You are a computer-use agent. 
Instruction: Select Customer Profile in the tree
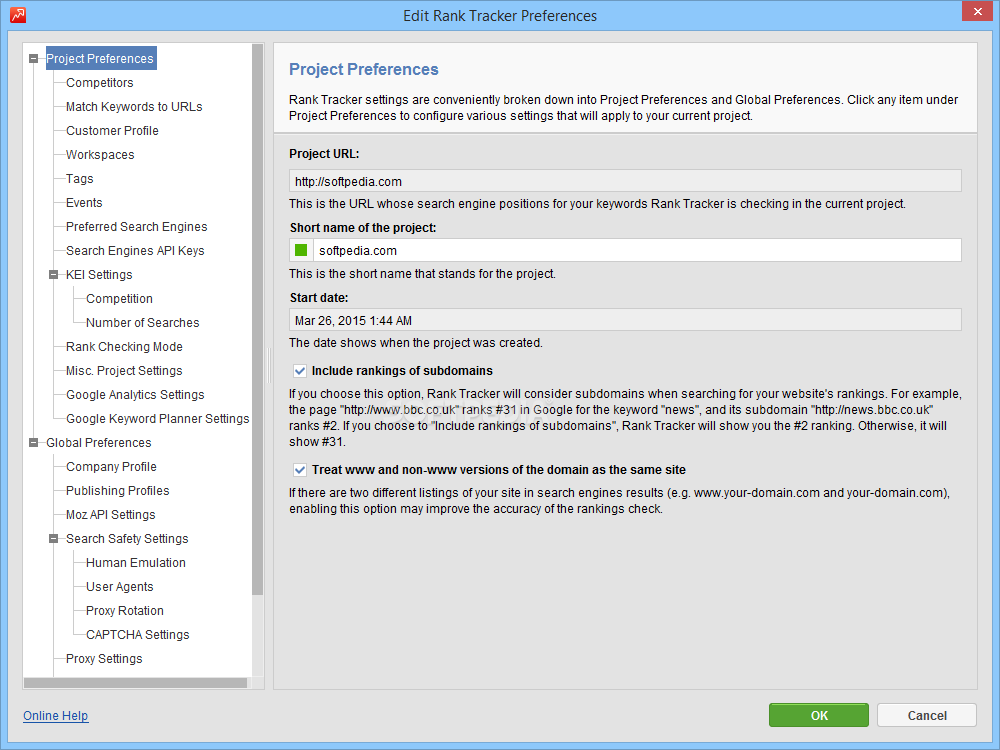point(112,131)
